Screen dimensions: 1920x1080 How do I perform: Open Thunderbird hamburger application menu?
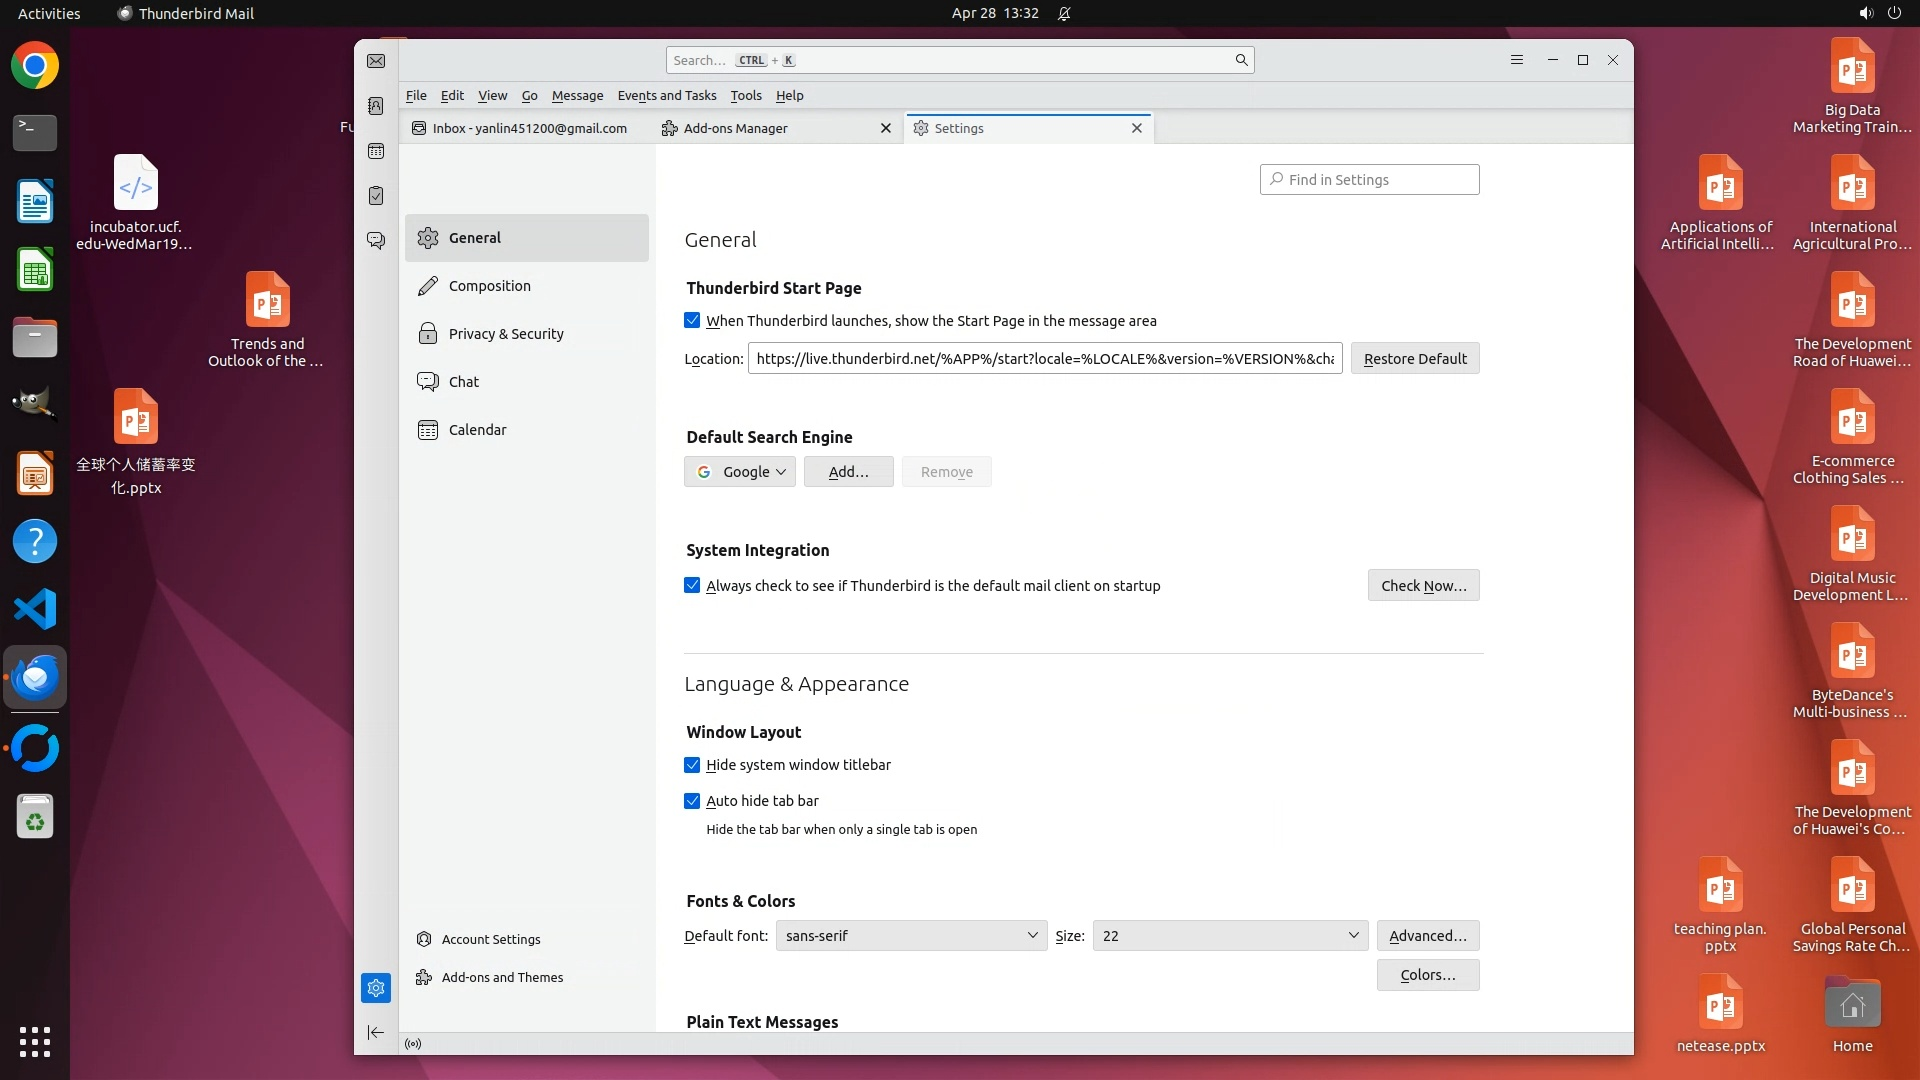click(x=1516, y=60)
